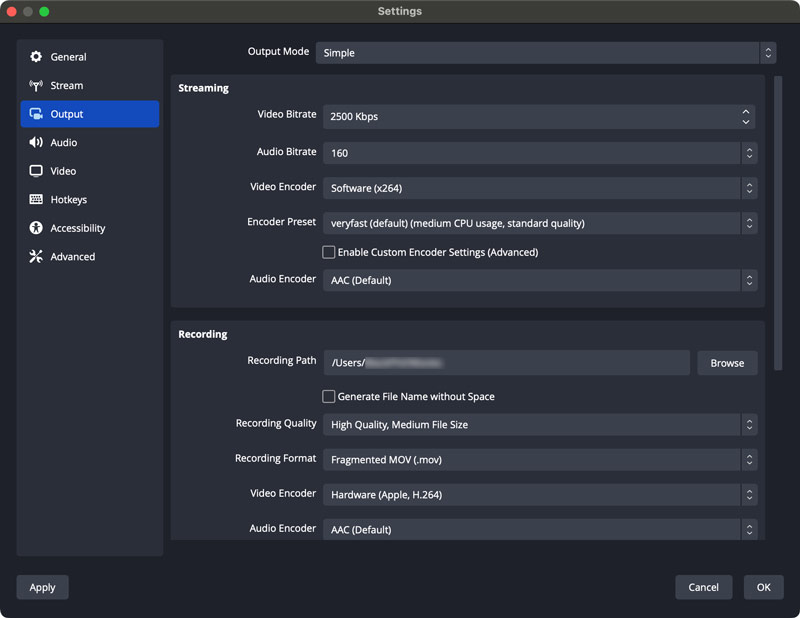800x618 pixels.
Task: Open Advanced settings page
Action: coord(90,256)
